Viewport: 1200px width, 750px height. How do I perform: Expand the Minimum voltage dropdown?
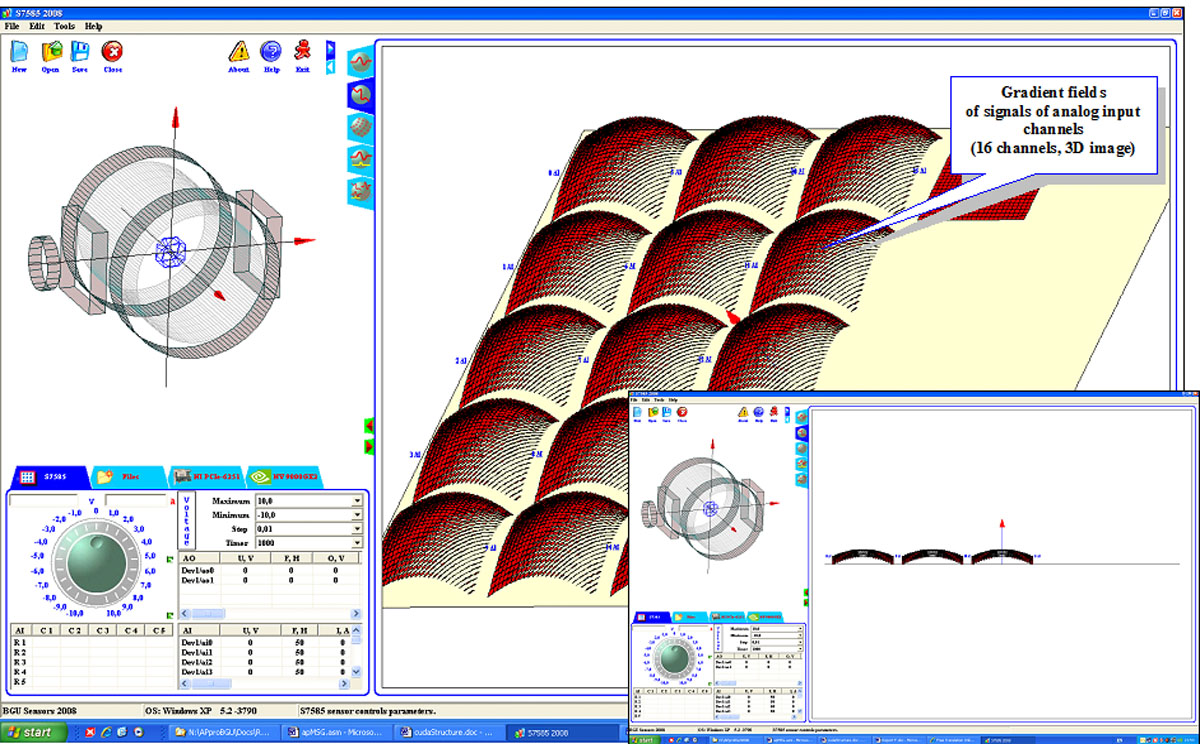(356, 514)
